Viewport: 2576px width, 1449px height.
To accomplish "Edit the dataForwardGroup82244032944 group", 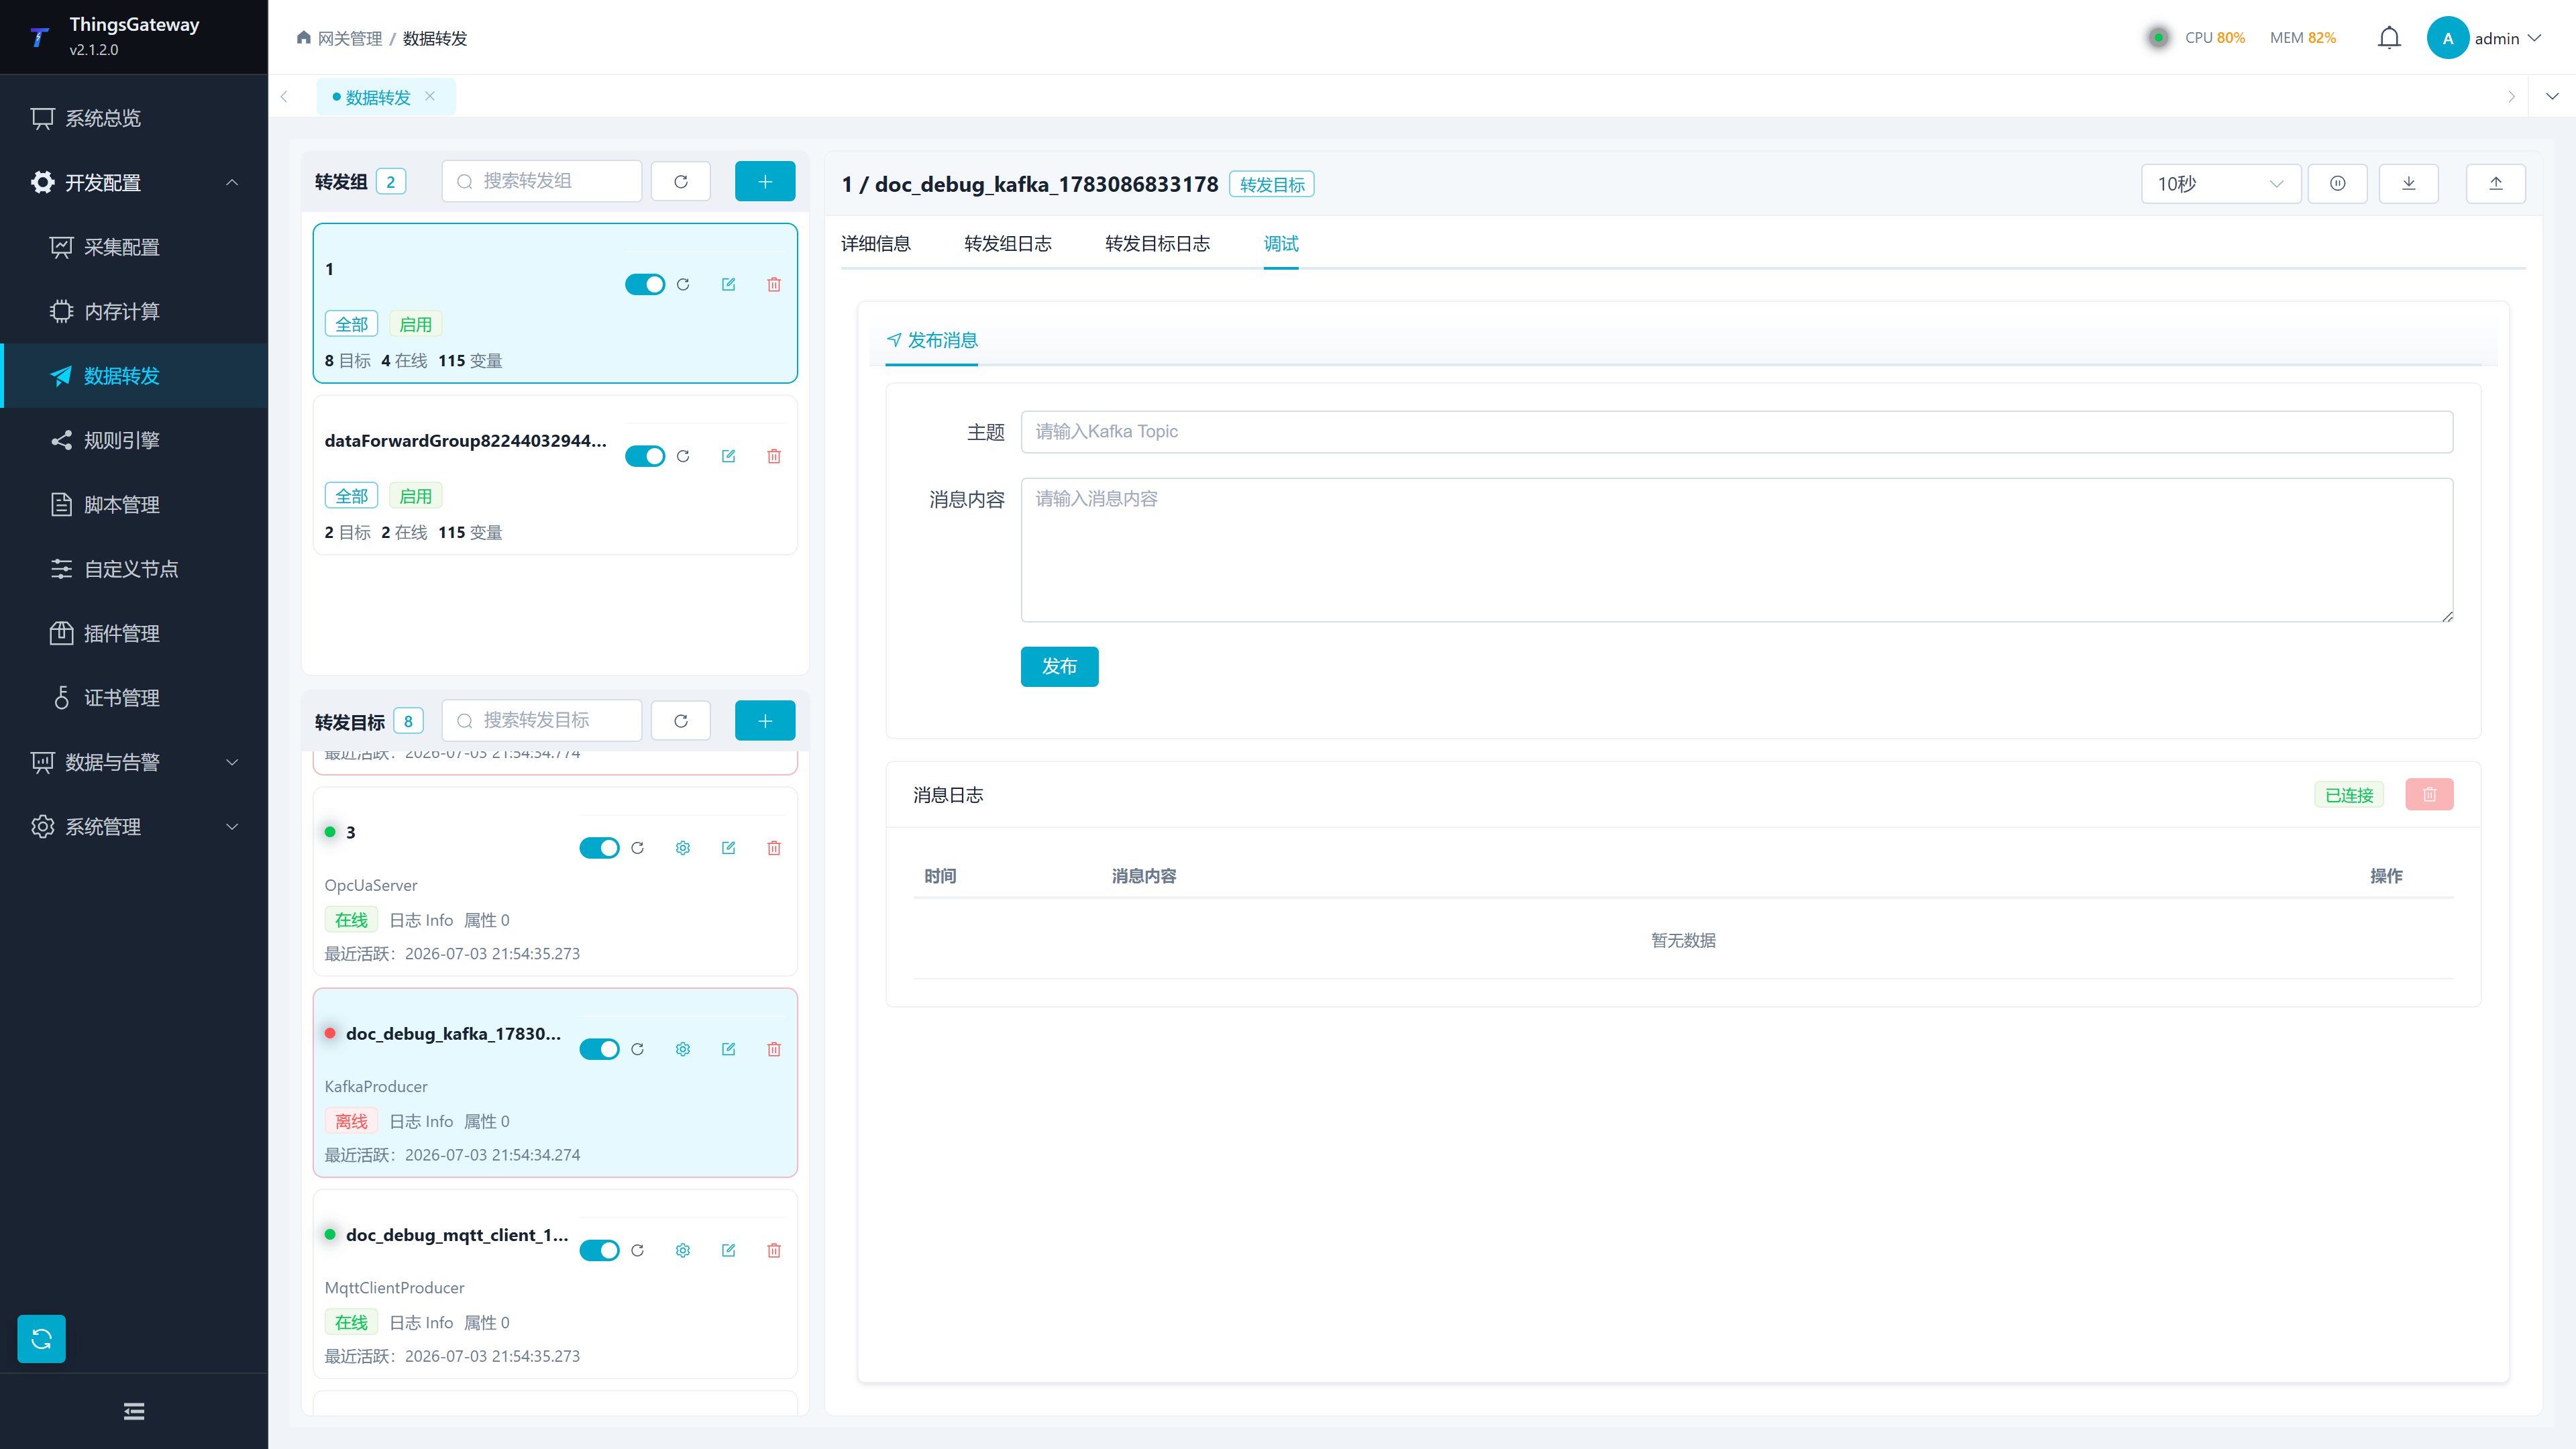I will (x=728, y=456).
